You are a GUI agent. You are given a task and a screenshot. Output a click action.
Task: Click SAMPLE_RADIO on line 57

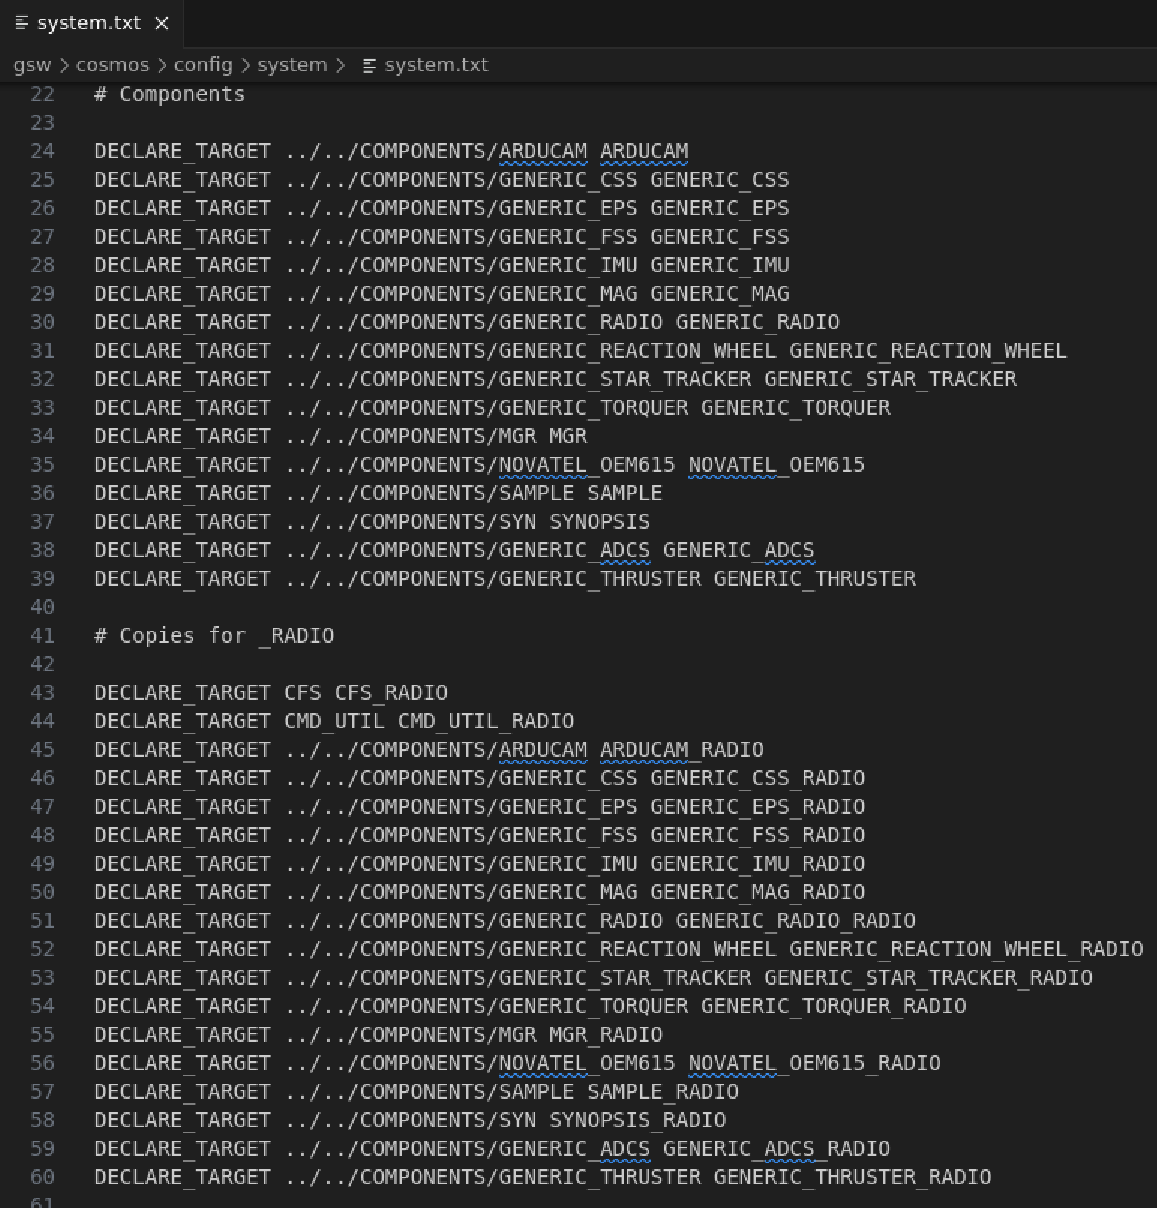pos(663,1092)
